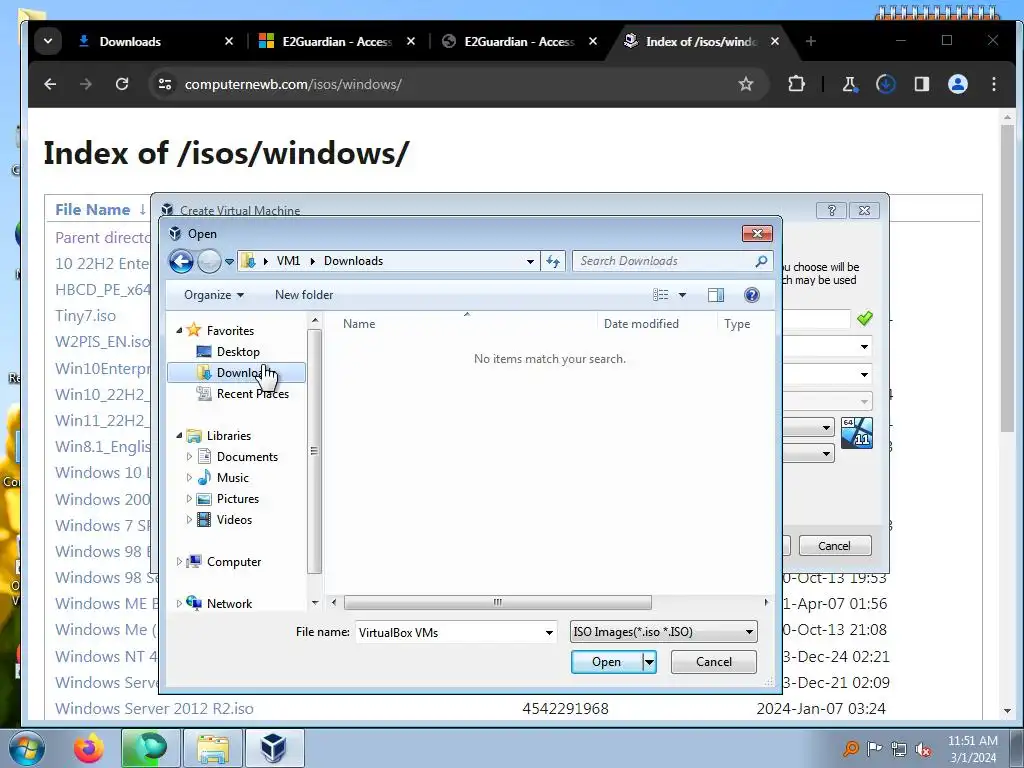Cancel the Open dialog
The image size is (1024, 768).
tap(713, 662)
